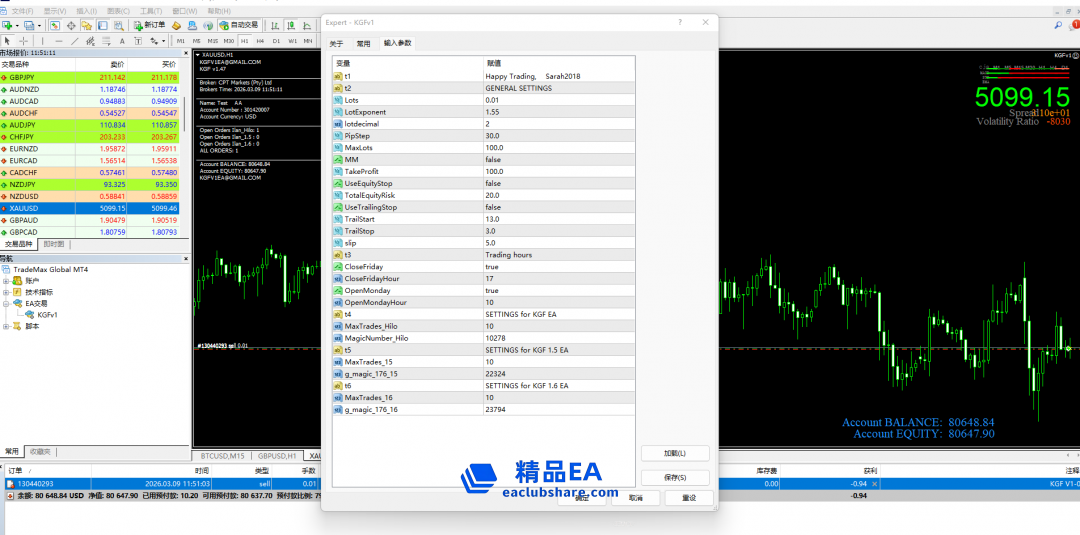The width and height of the screenshot is (1080, 535).
Task: Select the KGFv1 expert in navigator
Action: tap(47, 314)
